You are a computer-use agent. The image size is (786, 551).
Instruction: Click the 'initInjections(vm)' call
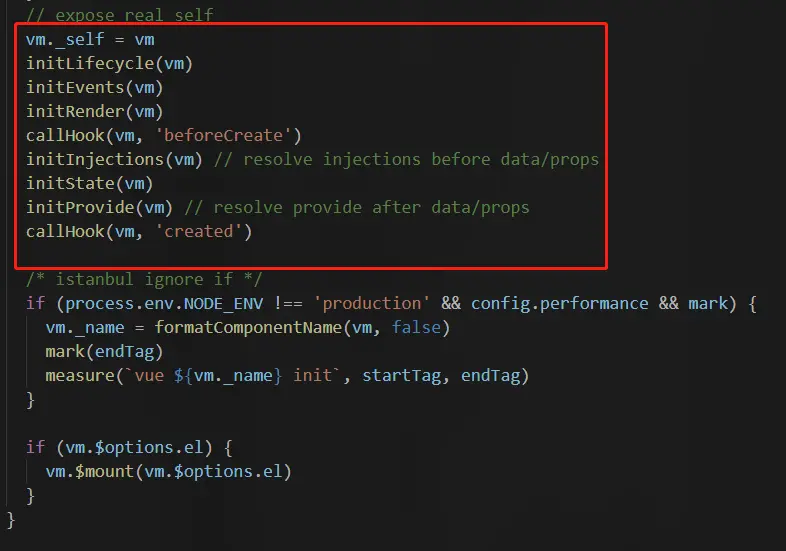coord(114,159)
